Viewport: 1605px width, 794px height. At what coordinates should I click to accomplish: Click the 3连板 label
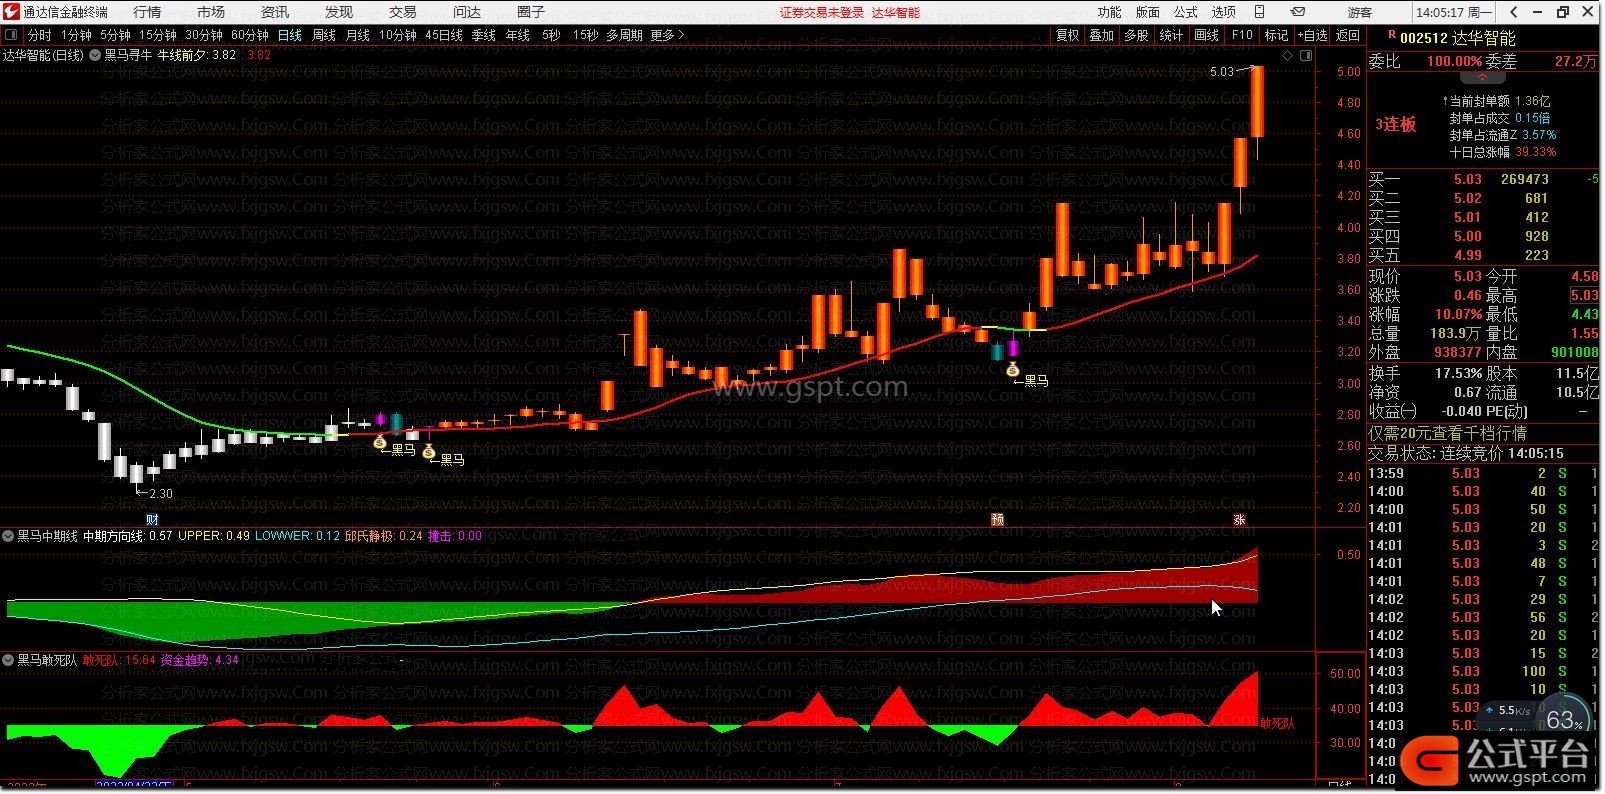(1396, 124)
